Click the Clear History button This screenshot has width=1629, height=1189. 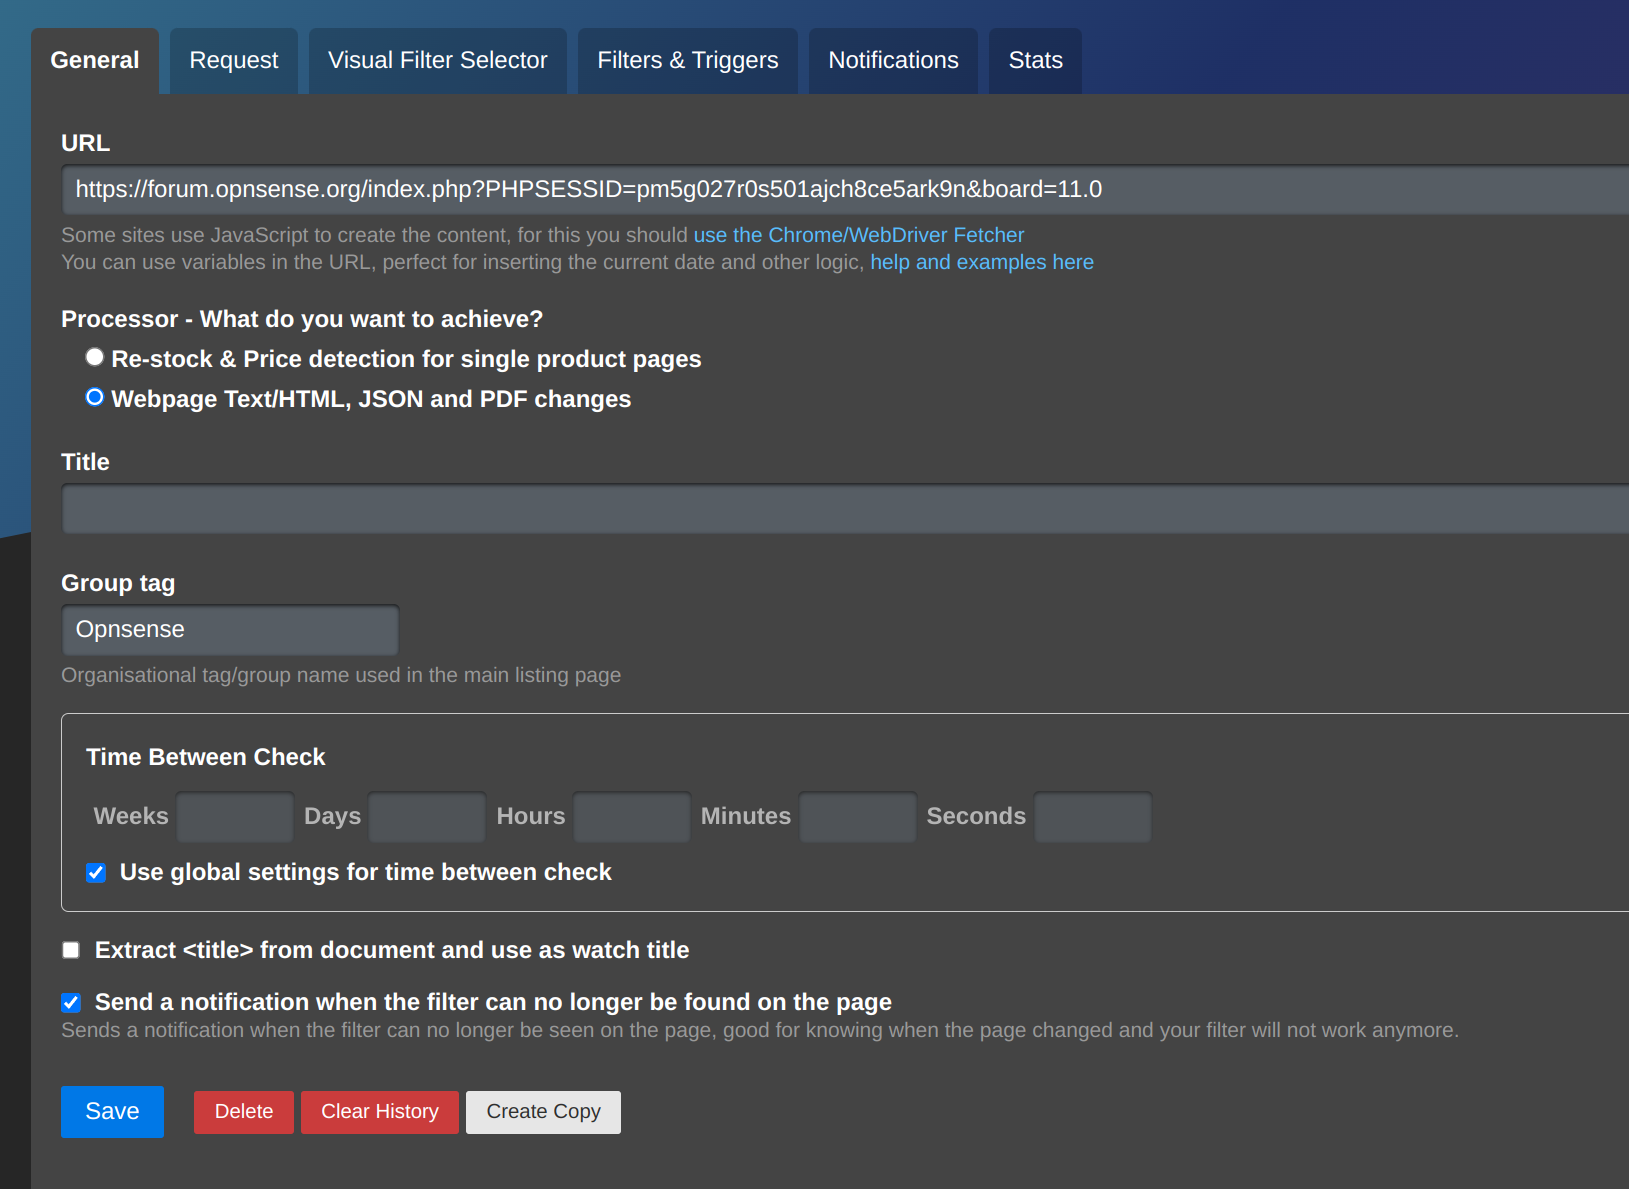tap(379, 1112)
